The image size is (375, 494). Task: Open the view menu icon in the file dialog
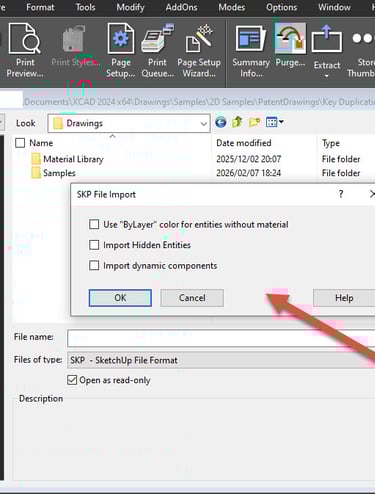[275, 122]
